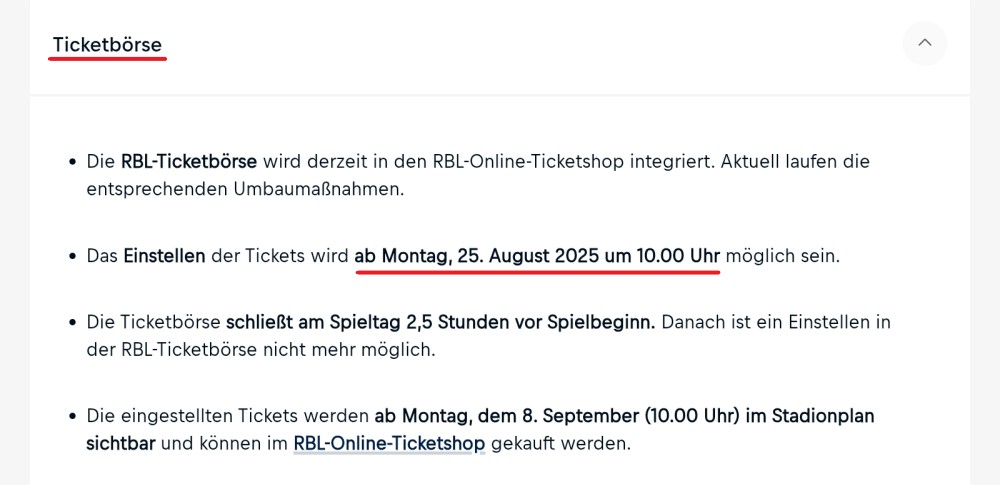Collapse the Ticketbörse section with chevron
The image size is (1000, 485).
click(924, 43)
